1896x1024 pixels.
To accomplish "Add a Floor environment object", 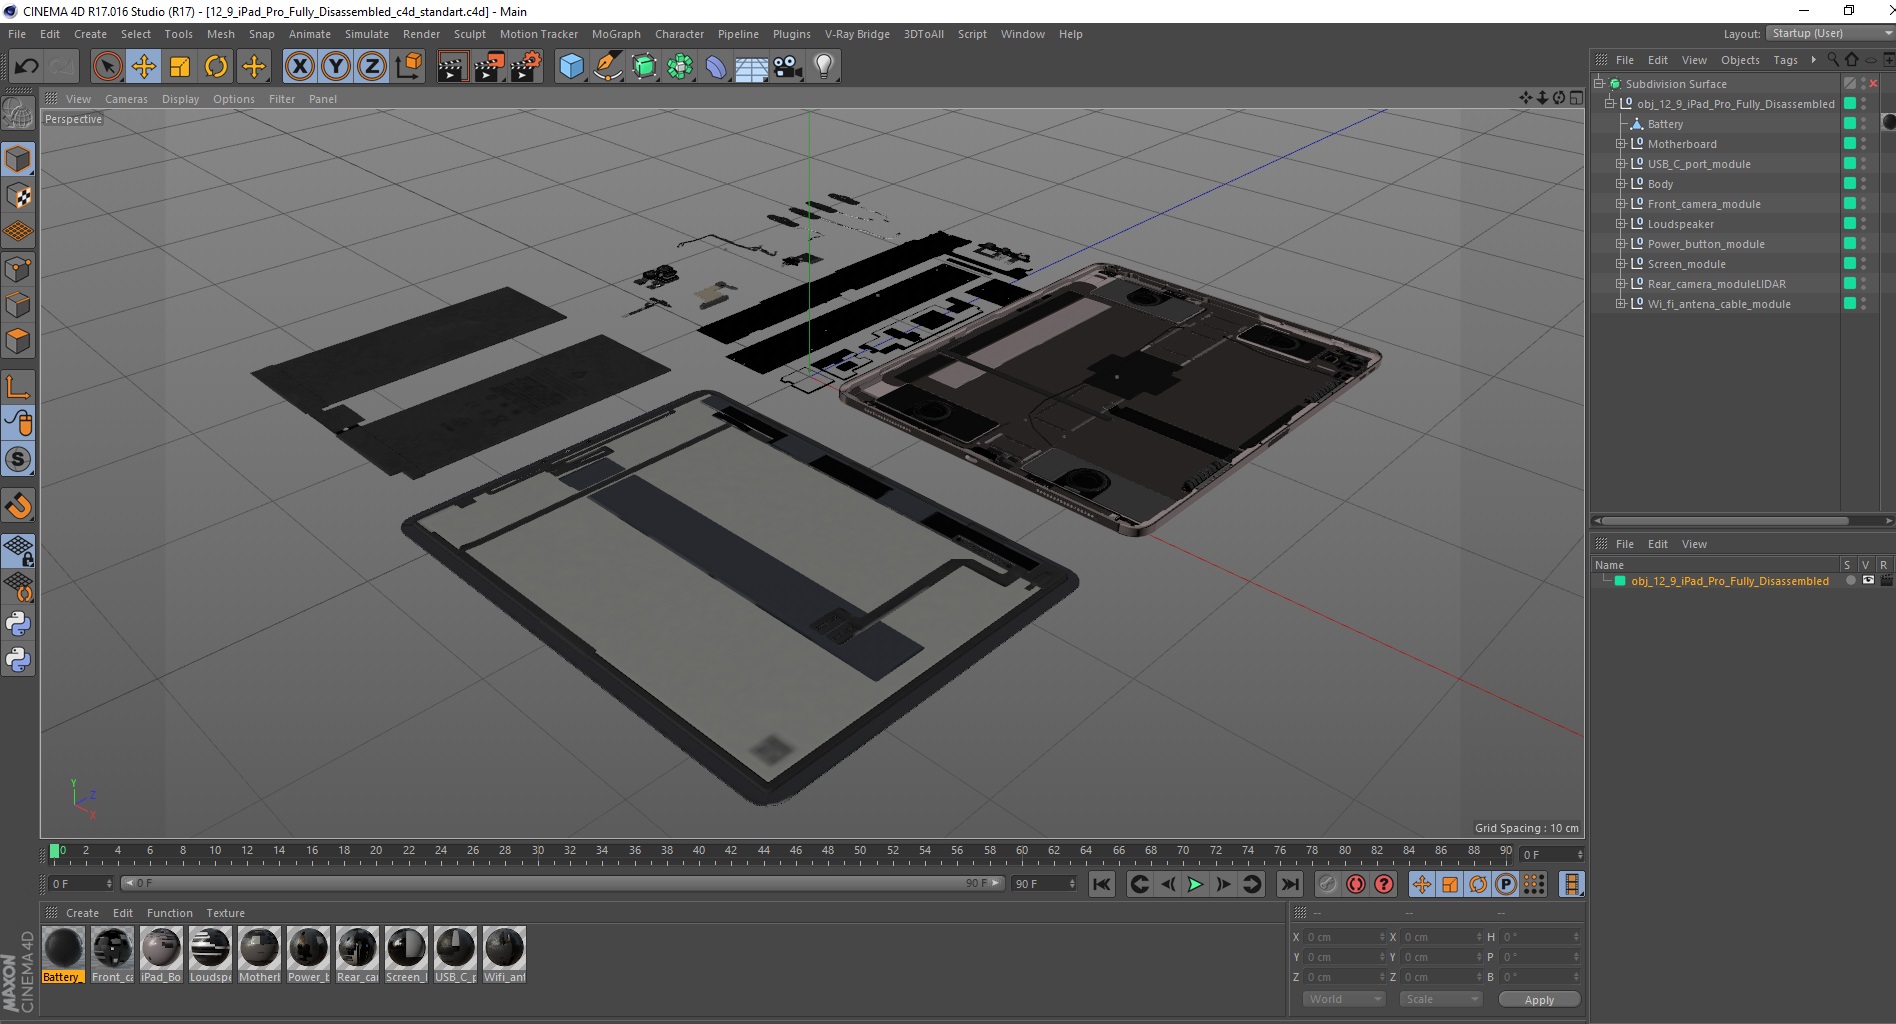I will pos(752,67).
